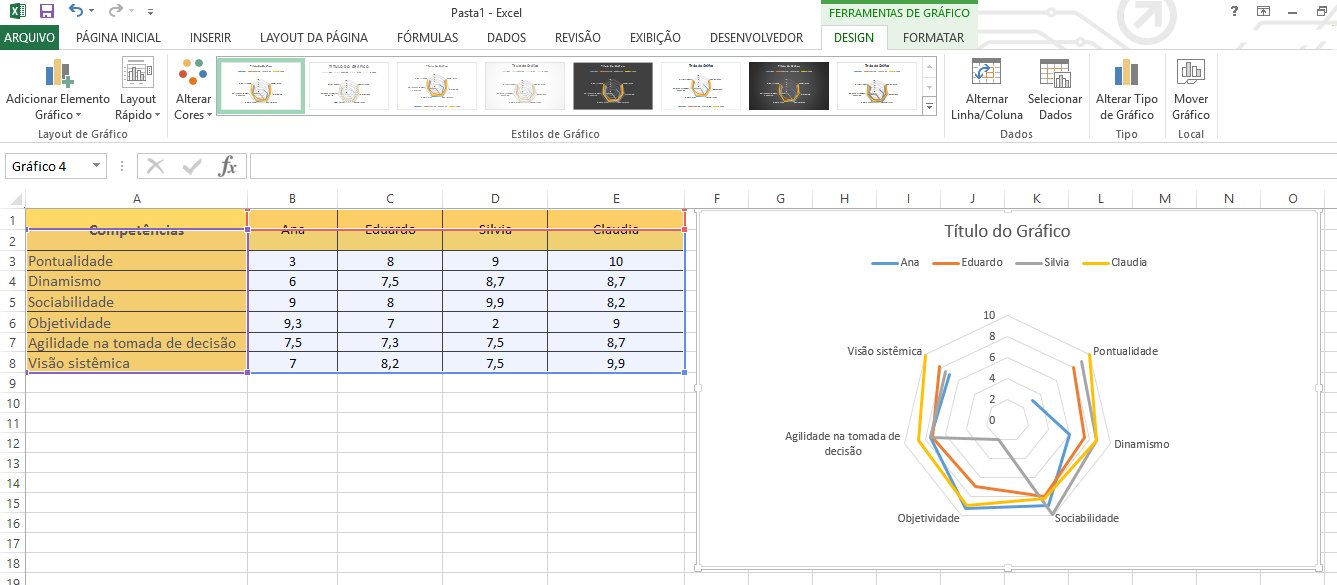Open the ARQUIVO menu
This screenshot has height=585, width=1337.
[x=30, y=37]
